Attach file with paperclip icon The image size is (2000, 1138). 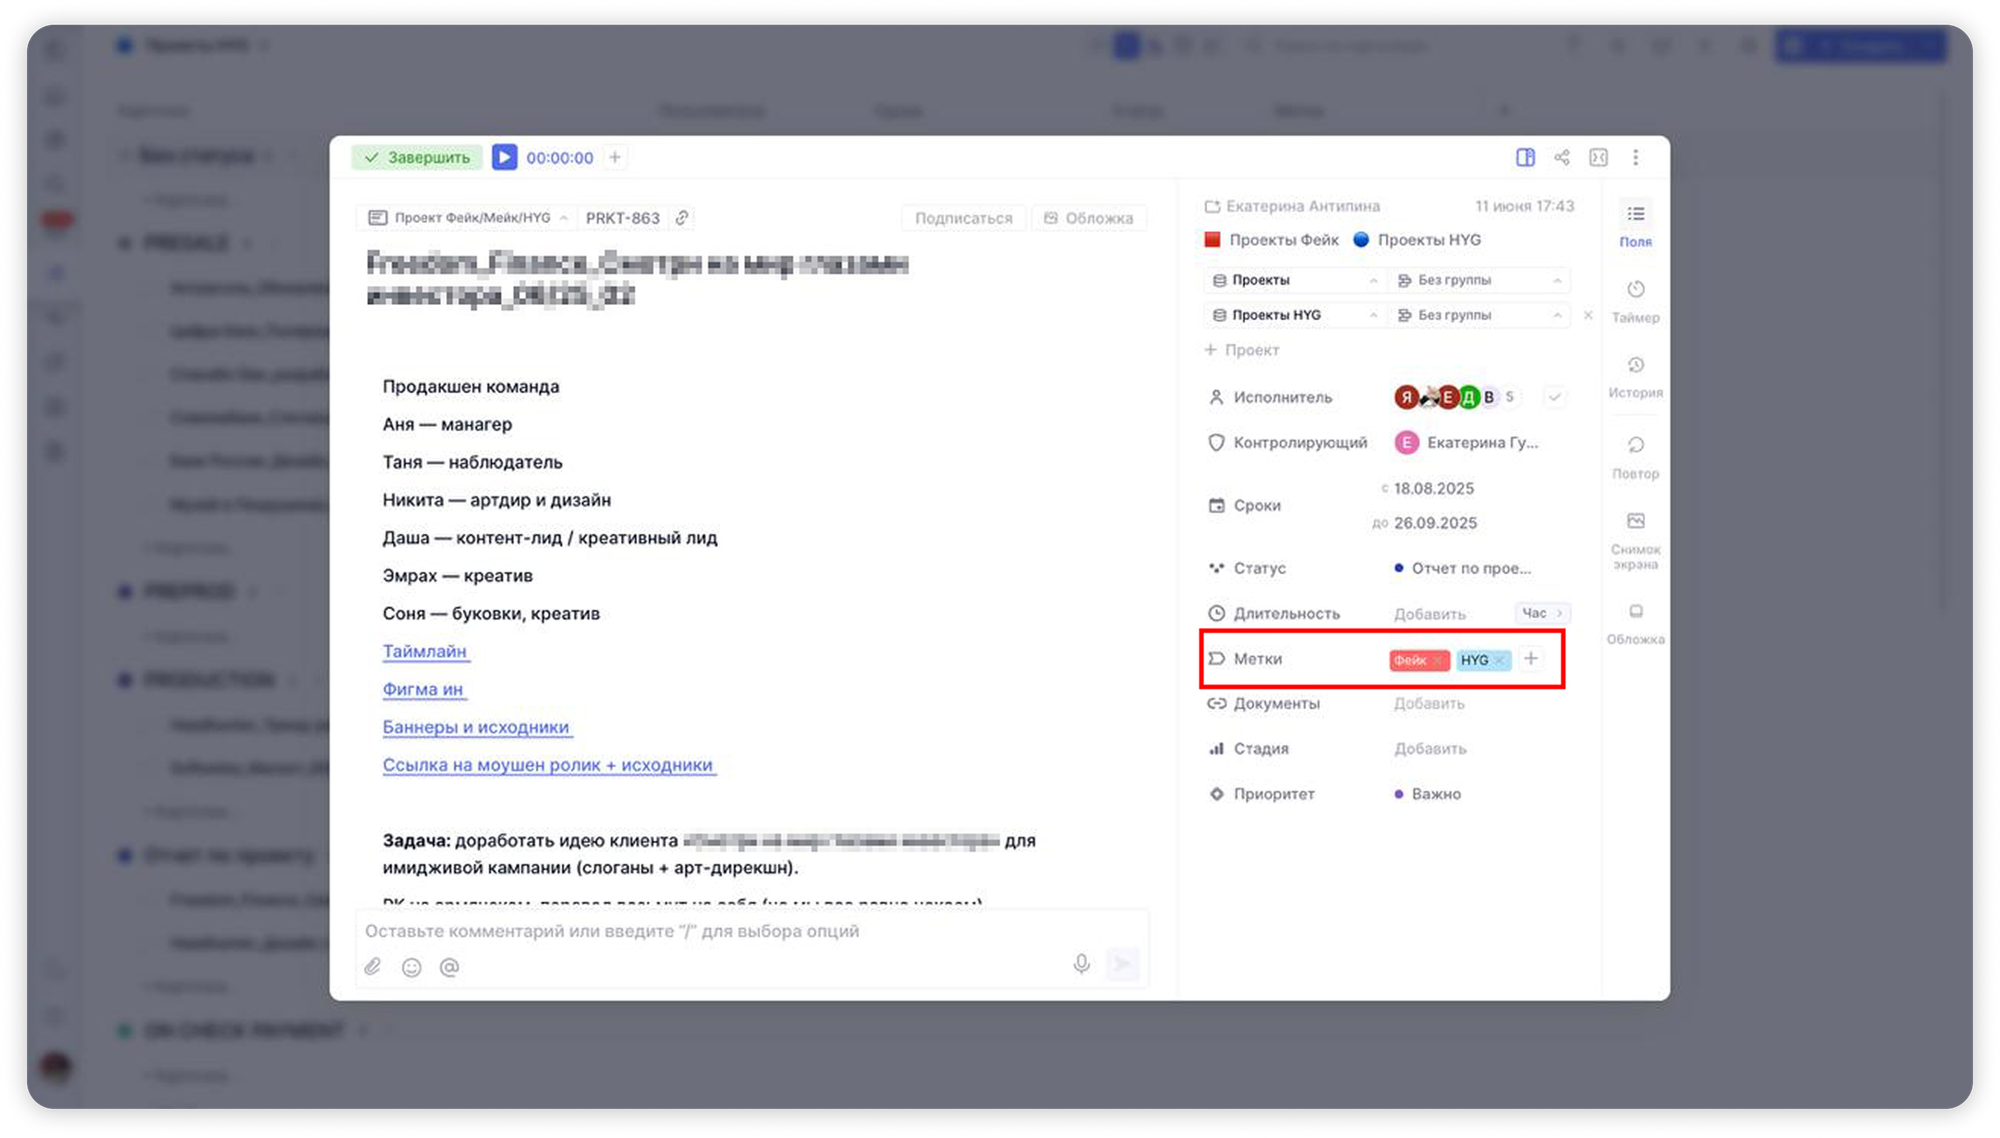pyautogui.click(x=372, y=966)
